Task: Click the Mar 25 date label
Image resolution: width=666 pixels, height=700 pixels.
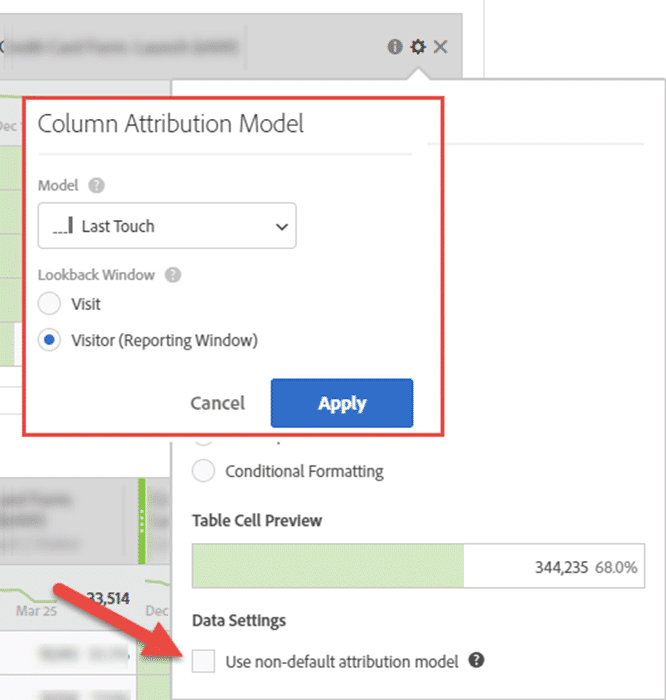Action: point(35,608)
